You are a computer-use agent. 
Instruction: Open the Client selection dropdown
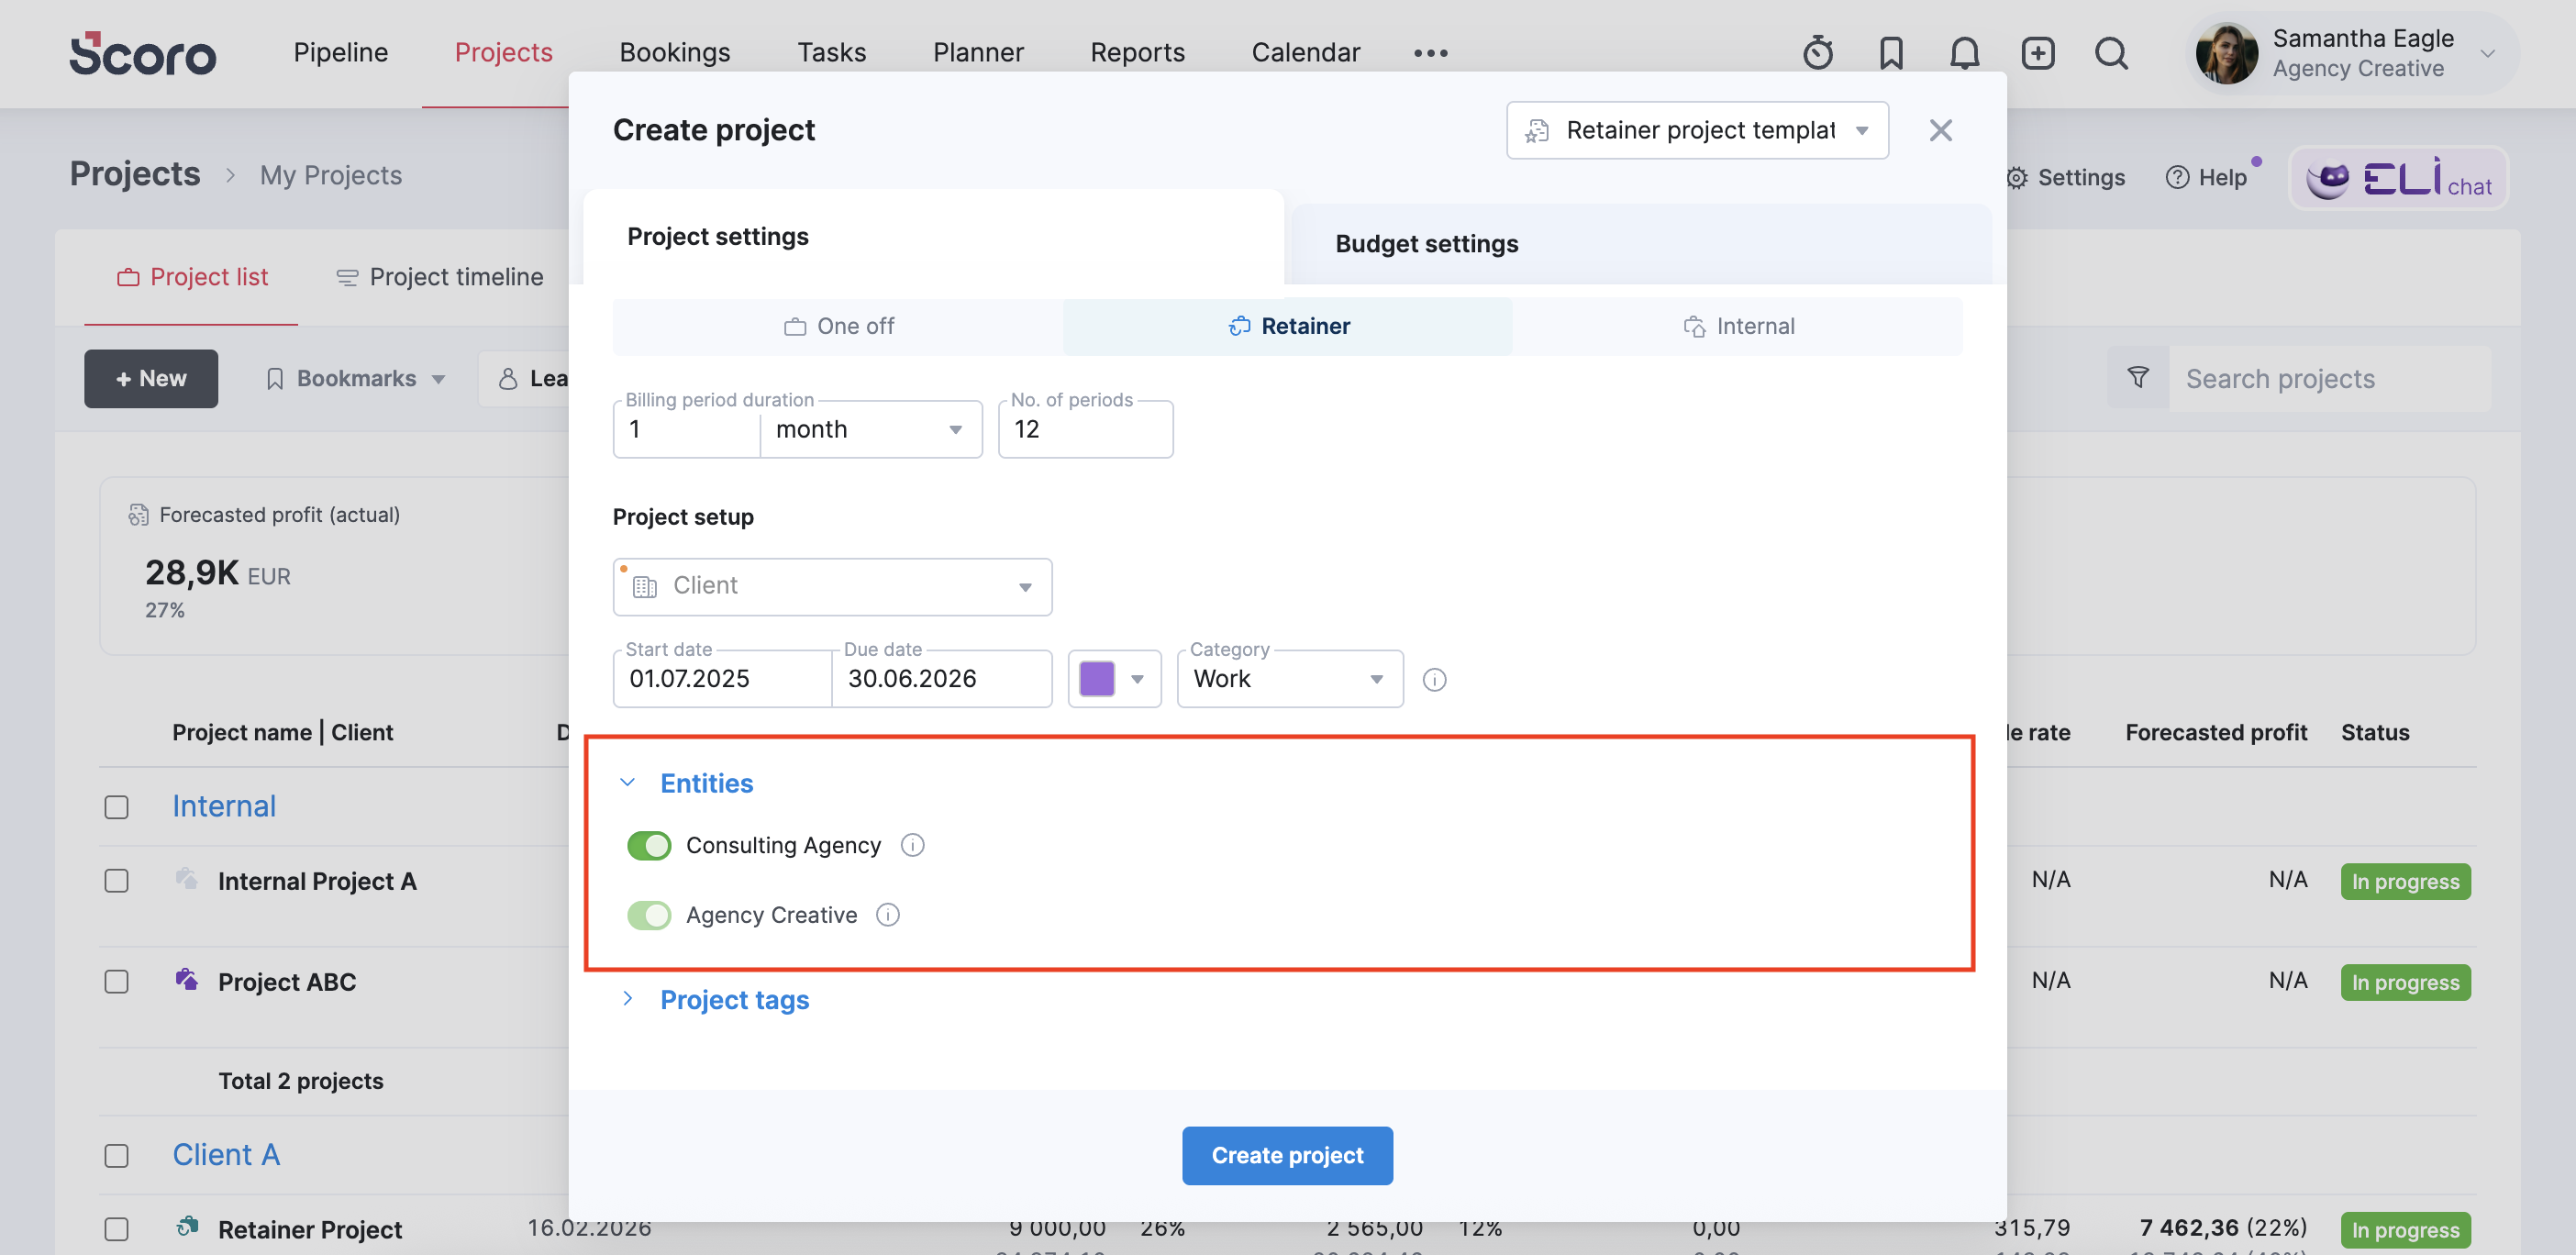(832, 586)
